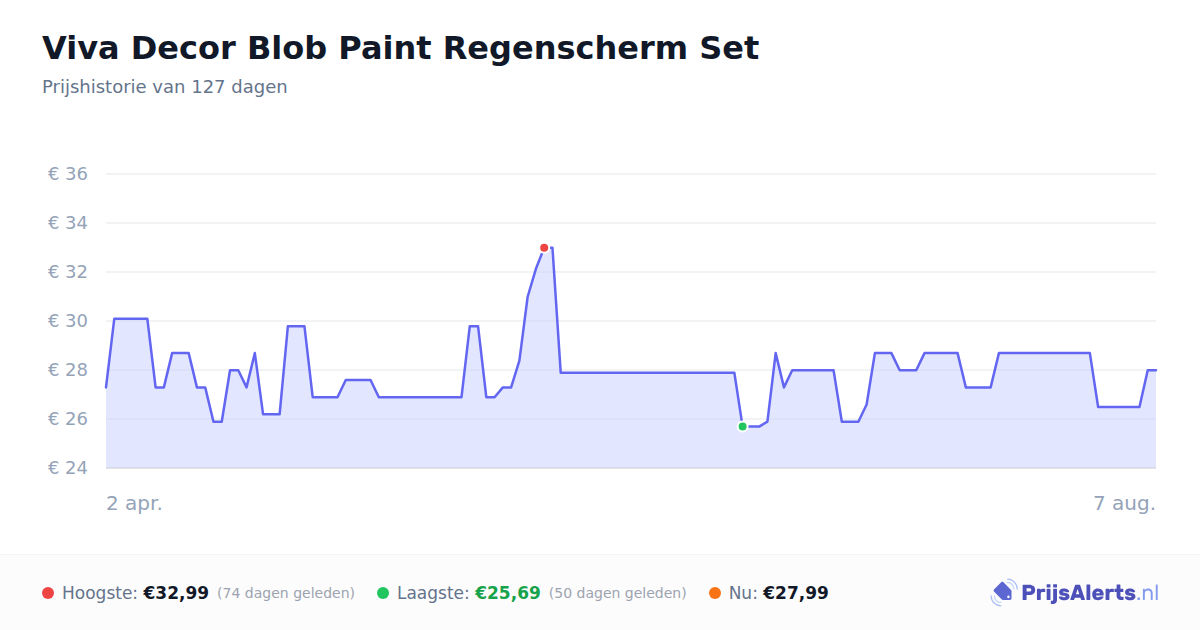Click the 7 aug. end date label
This screenshot has width=1200, height=630.
1125,503
